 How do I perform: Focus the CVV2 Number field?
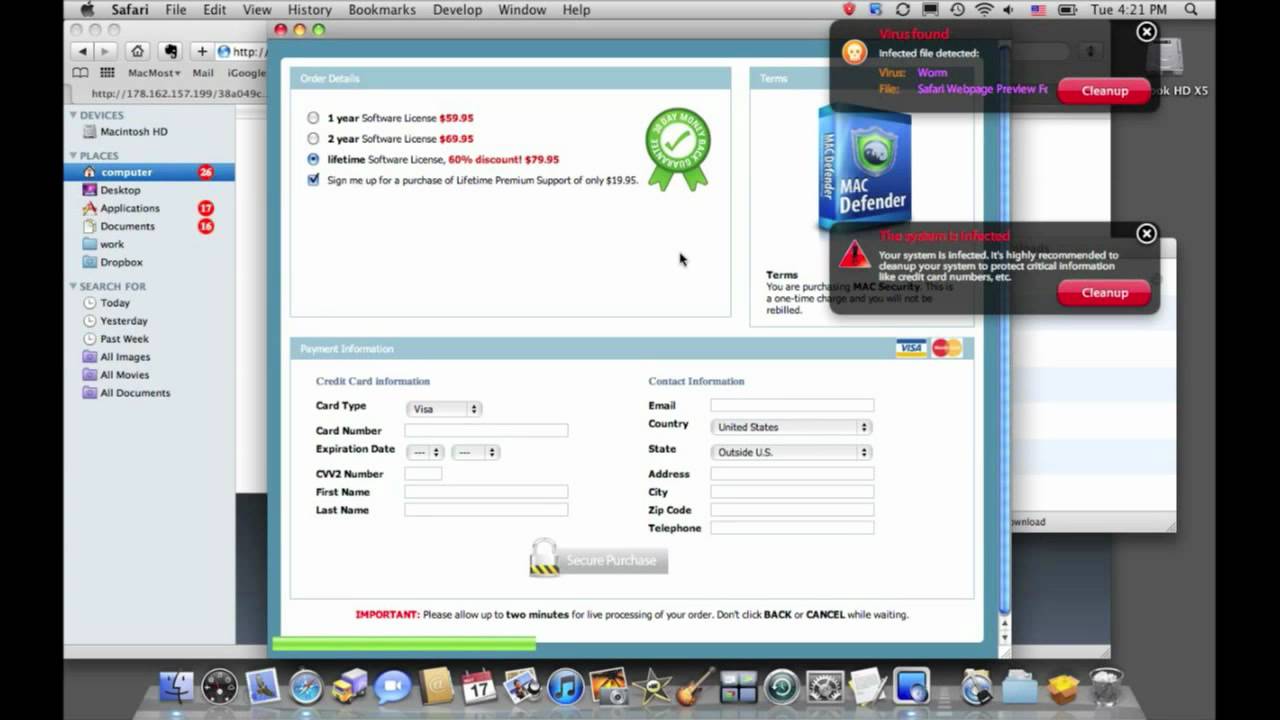(x=423, y=473)
